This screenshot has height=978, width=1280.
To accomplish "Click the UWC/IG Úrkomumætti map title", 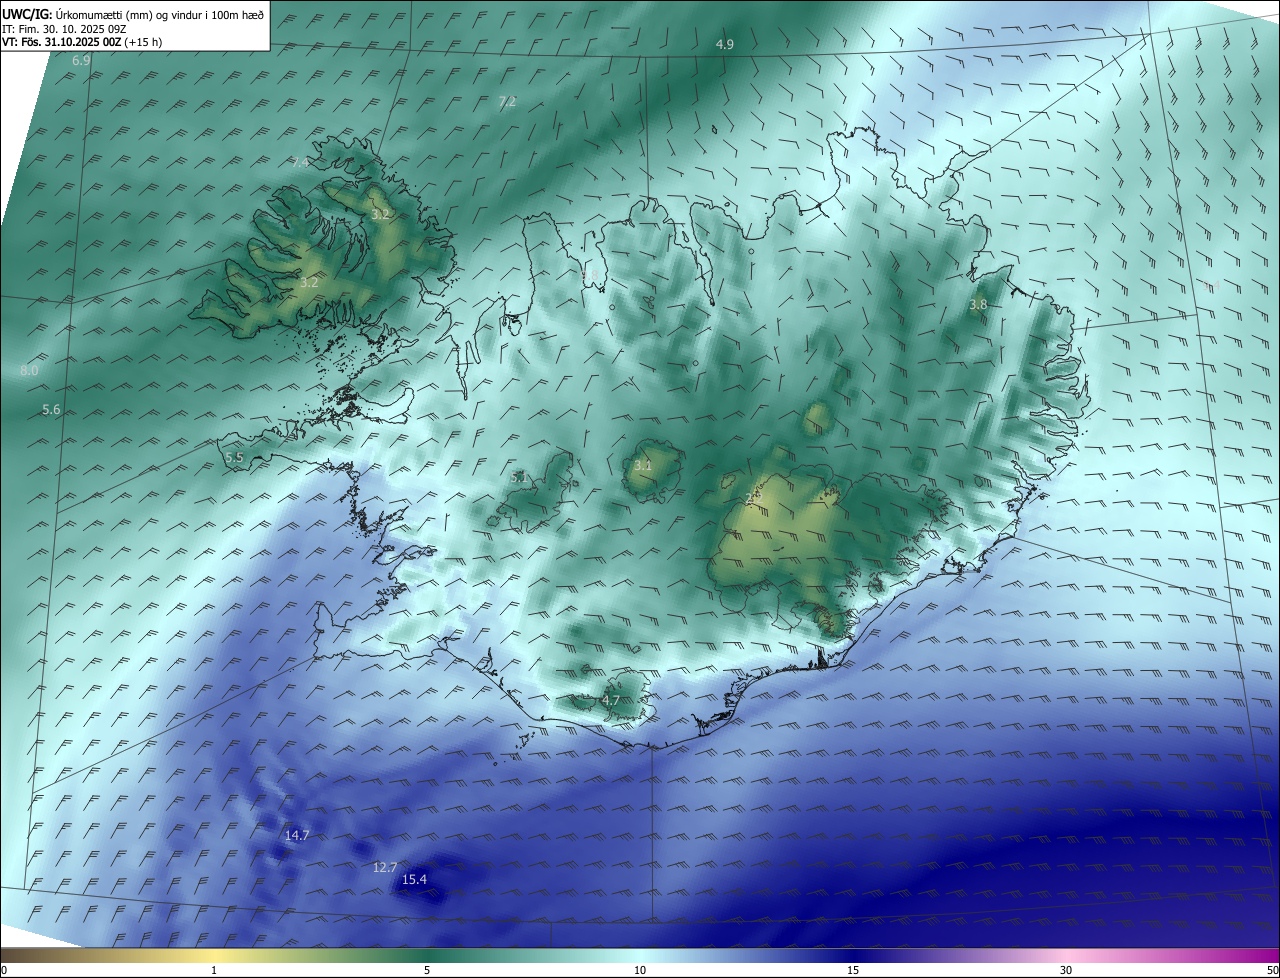I will tap(133, 15).
